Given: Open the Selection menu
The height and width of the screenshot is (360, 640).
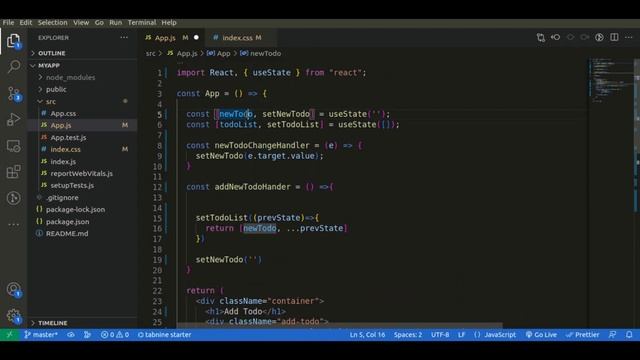Looking at the screenshot, I should pos(53,23).
